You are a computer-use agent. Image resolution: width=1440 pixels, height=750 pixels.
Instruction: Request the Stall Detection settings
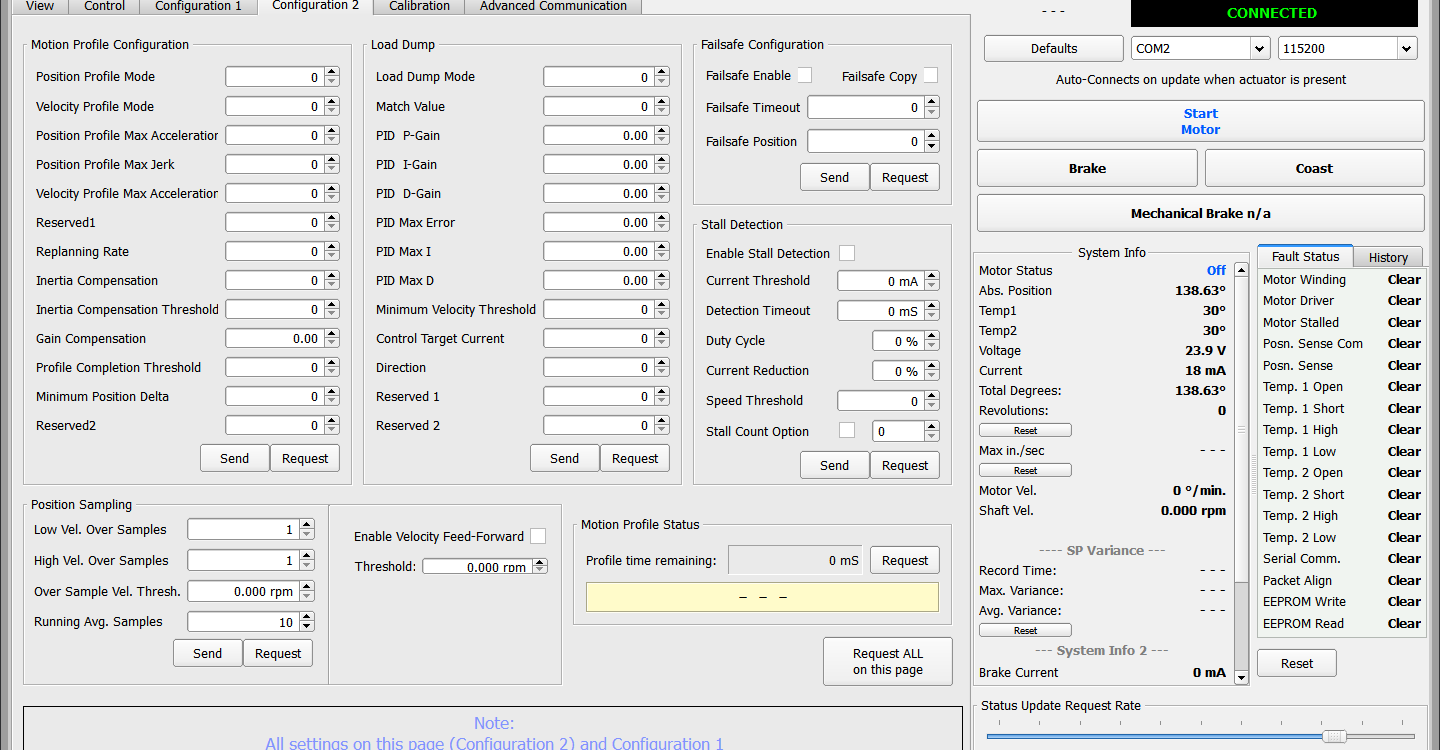pyautogui.click(x=905, y=465)
